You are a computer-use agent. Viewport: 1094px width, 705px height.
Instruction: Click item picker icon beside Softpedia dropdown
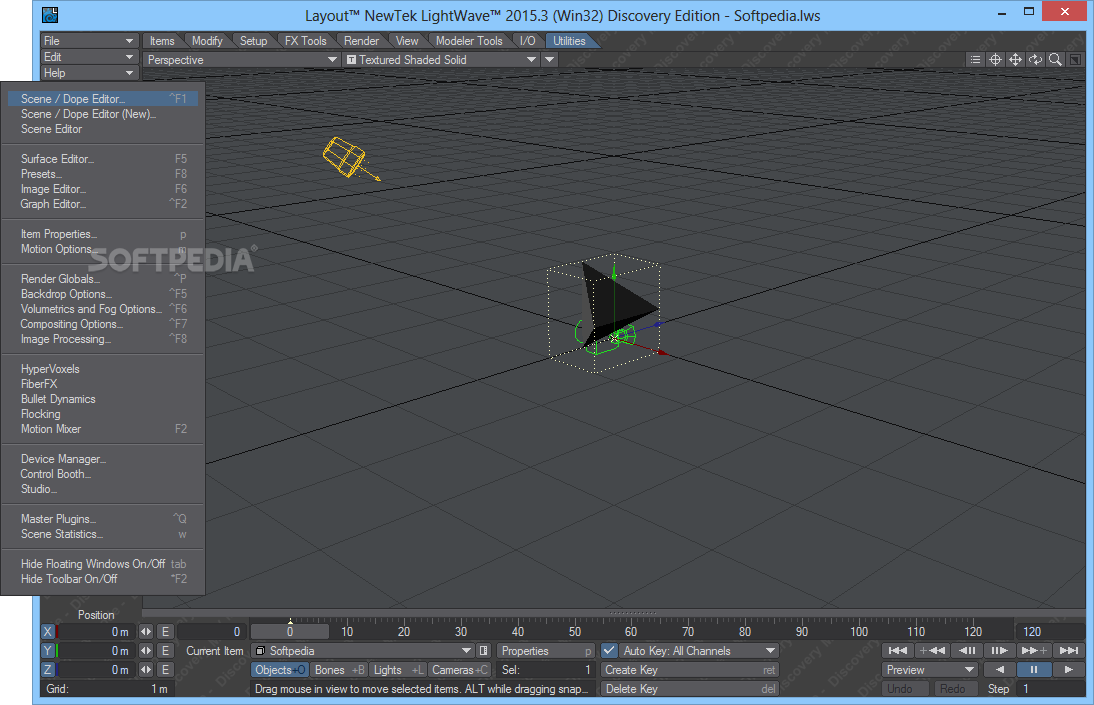[484, 651]
